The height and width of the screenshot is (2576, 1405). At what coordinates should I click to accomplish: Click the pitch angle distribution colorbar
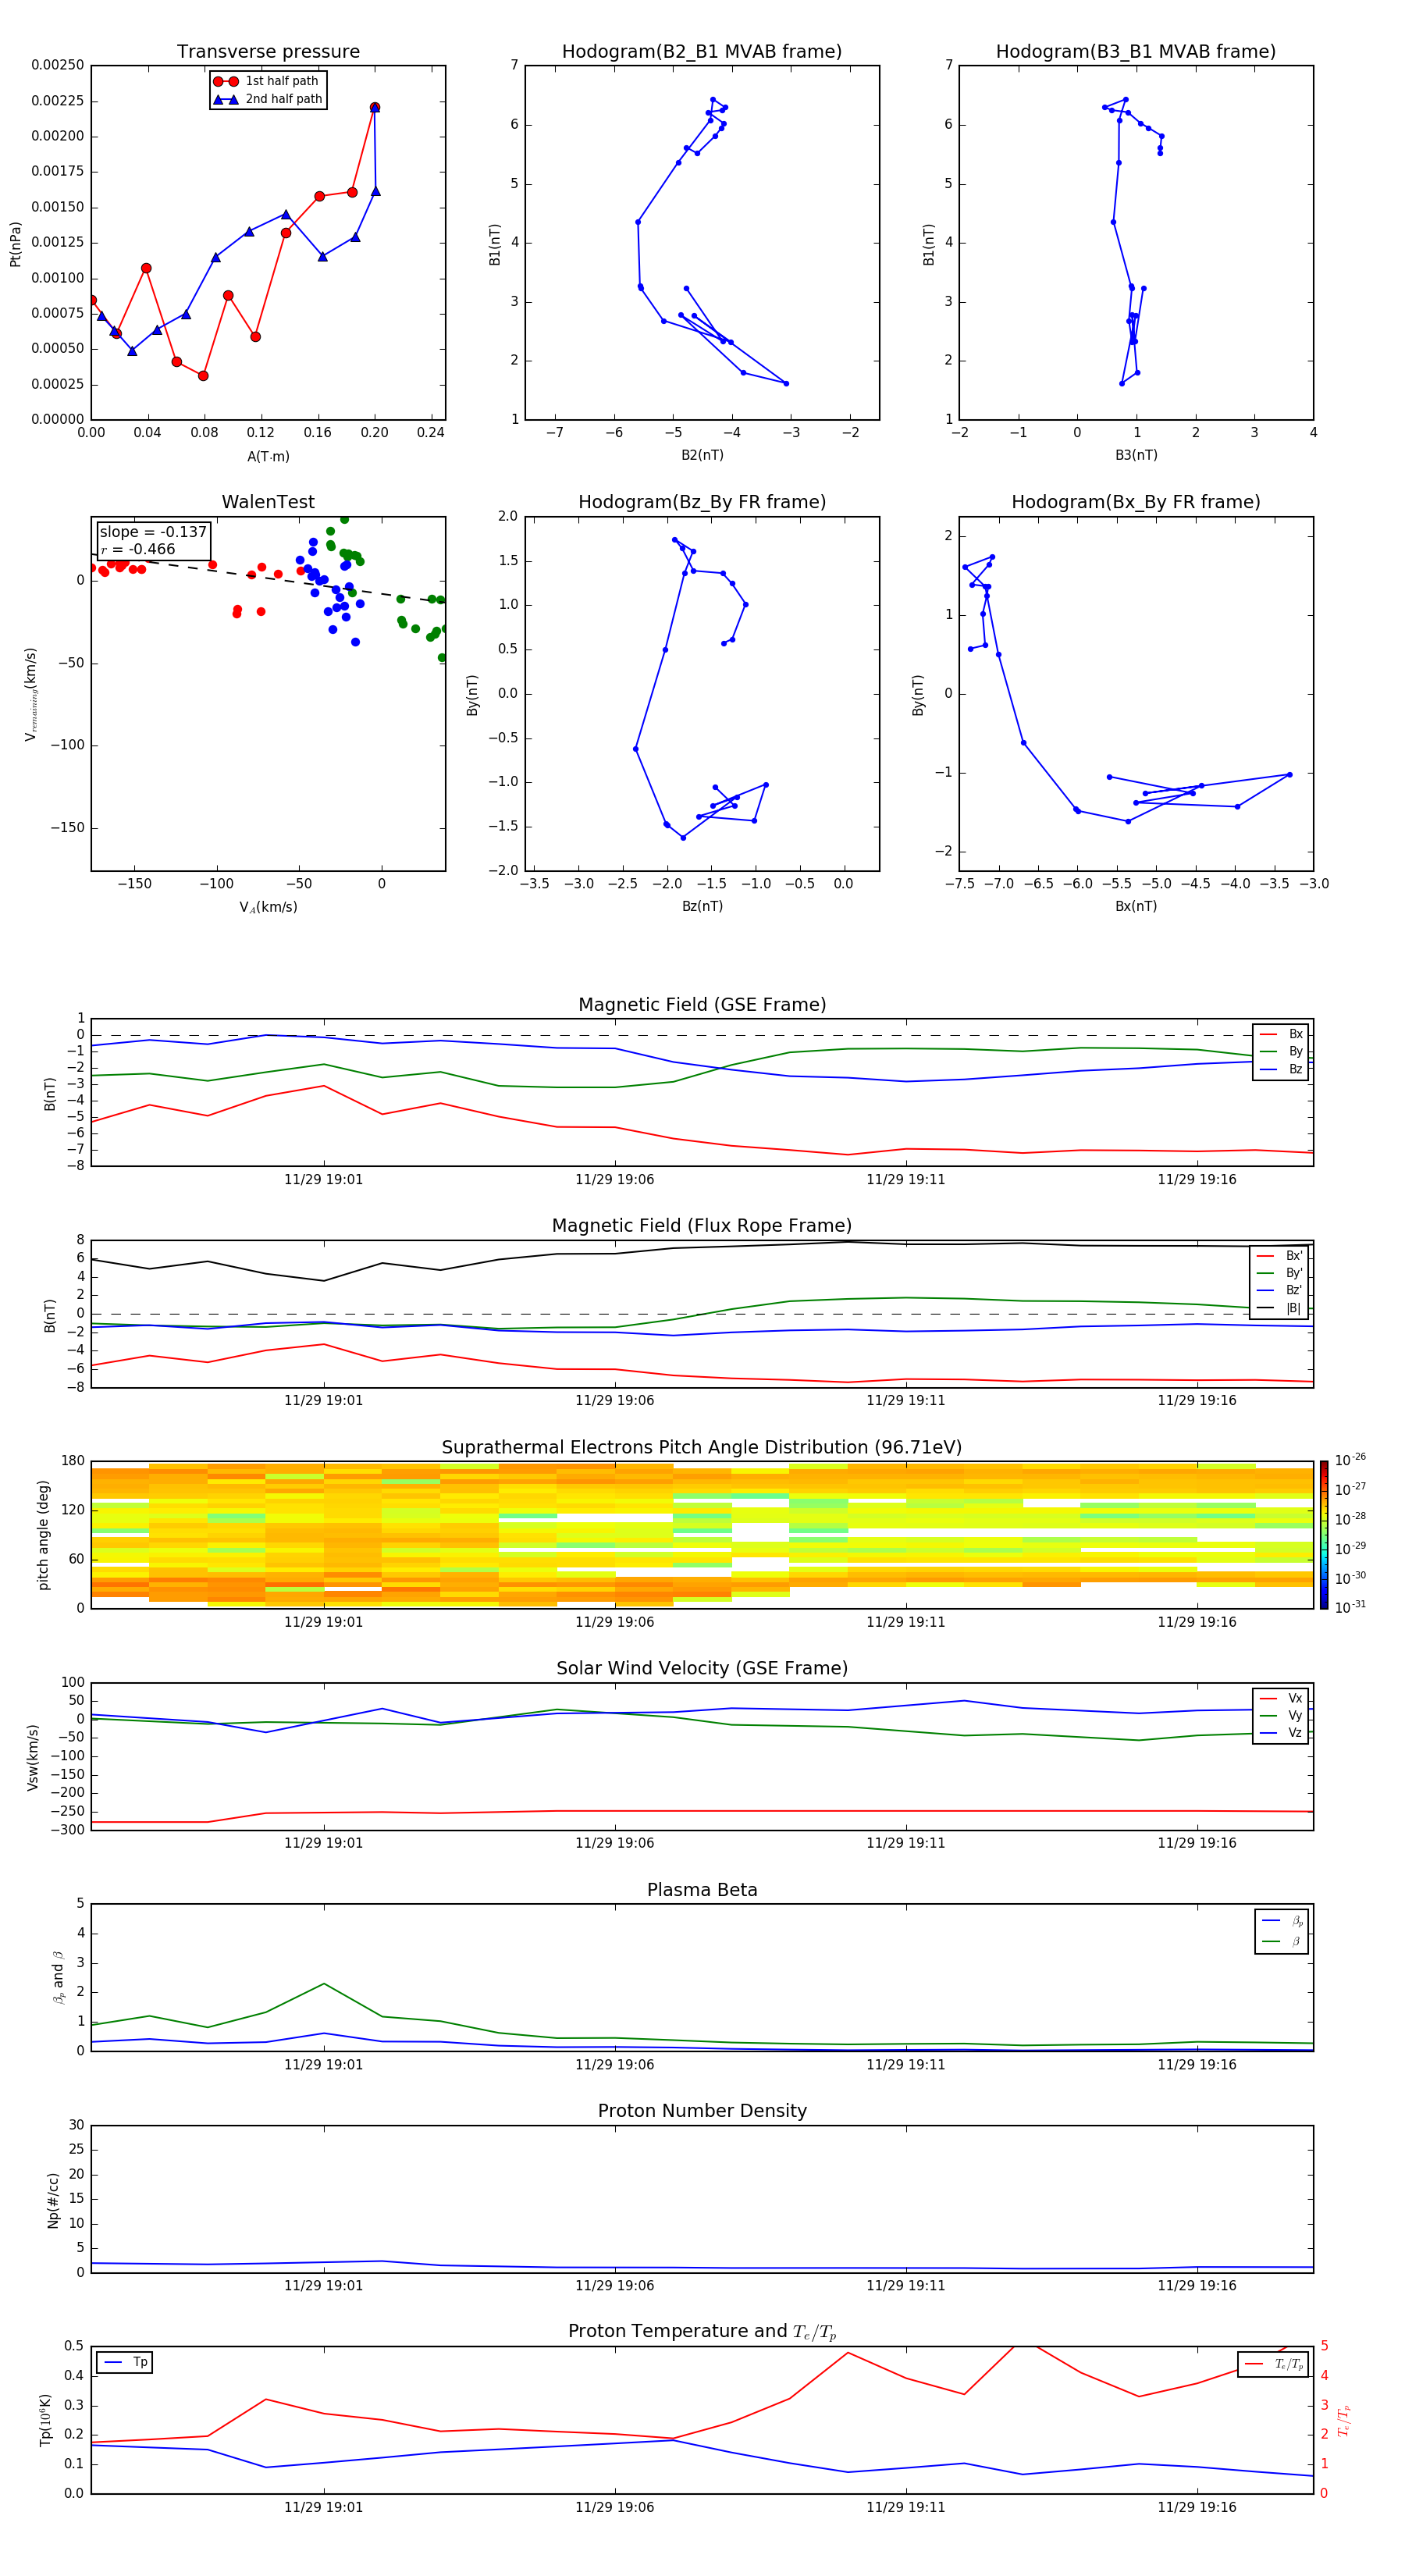point(1323,1534)
